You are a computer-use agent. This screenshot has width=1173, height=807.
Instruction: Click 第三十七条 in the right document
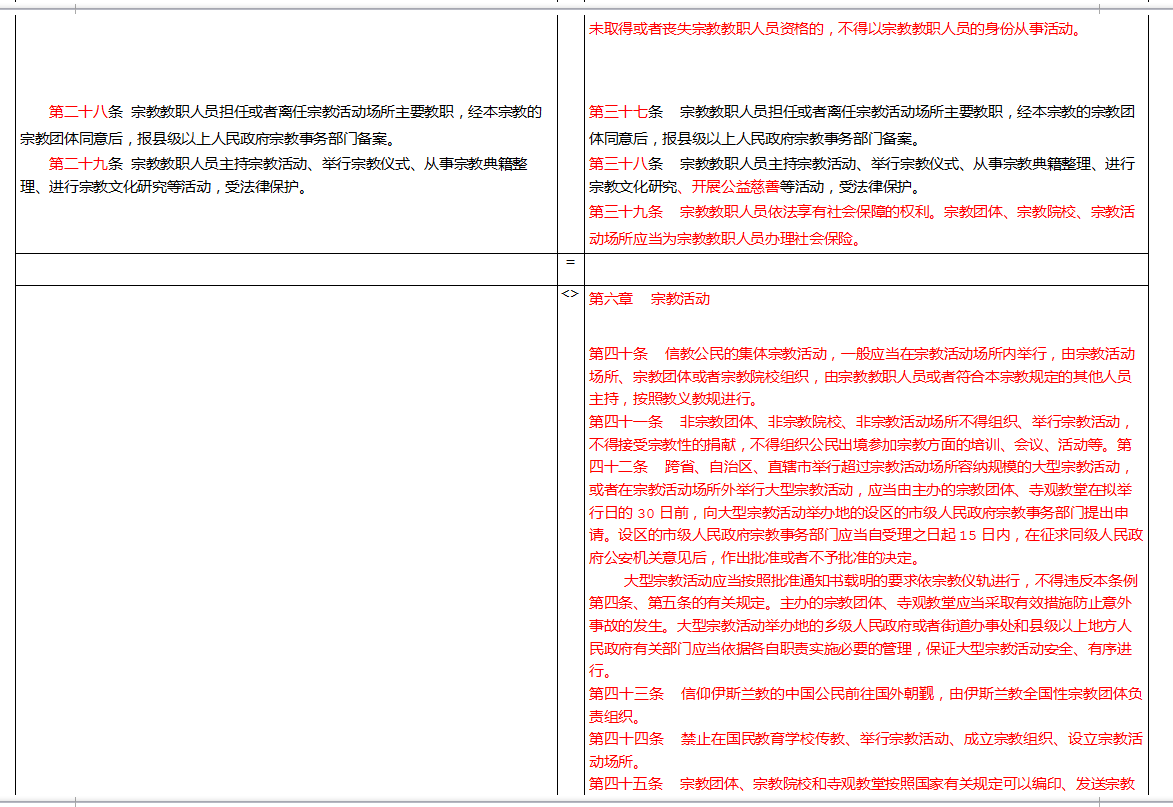pyautogui.click(x=625, y=112)
